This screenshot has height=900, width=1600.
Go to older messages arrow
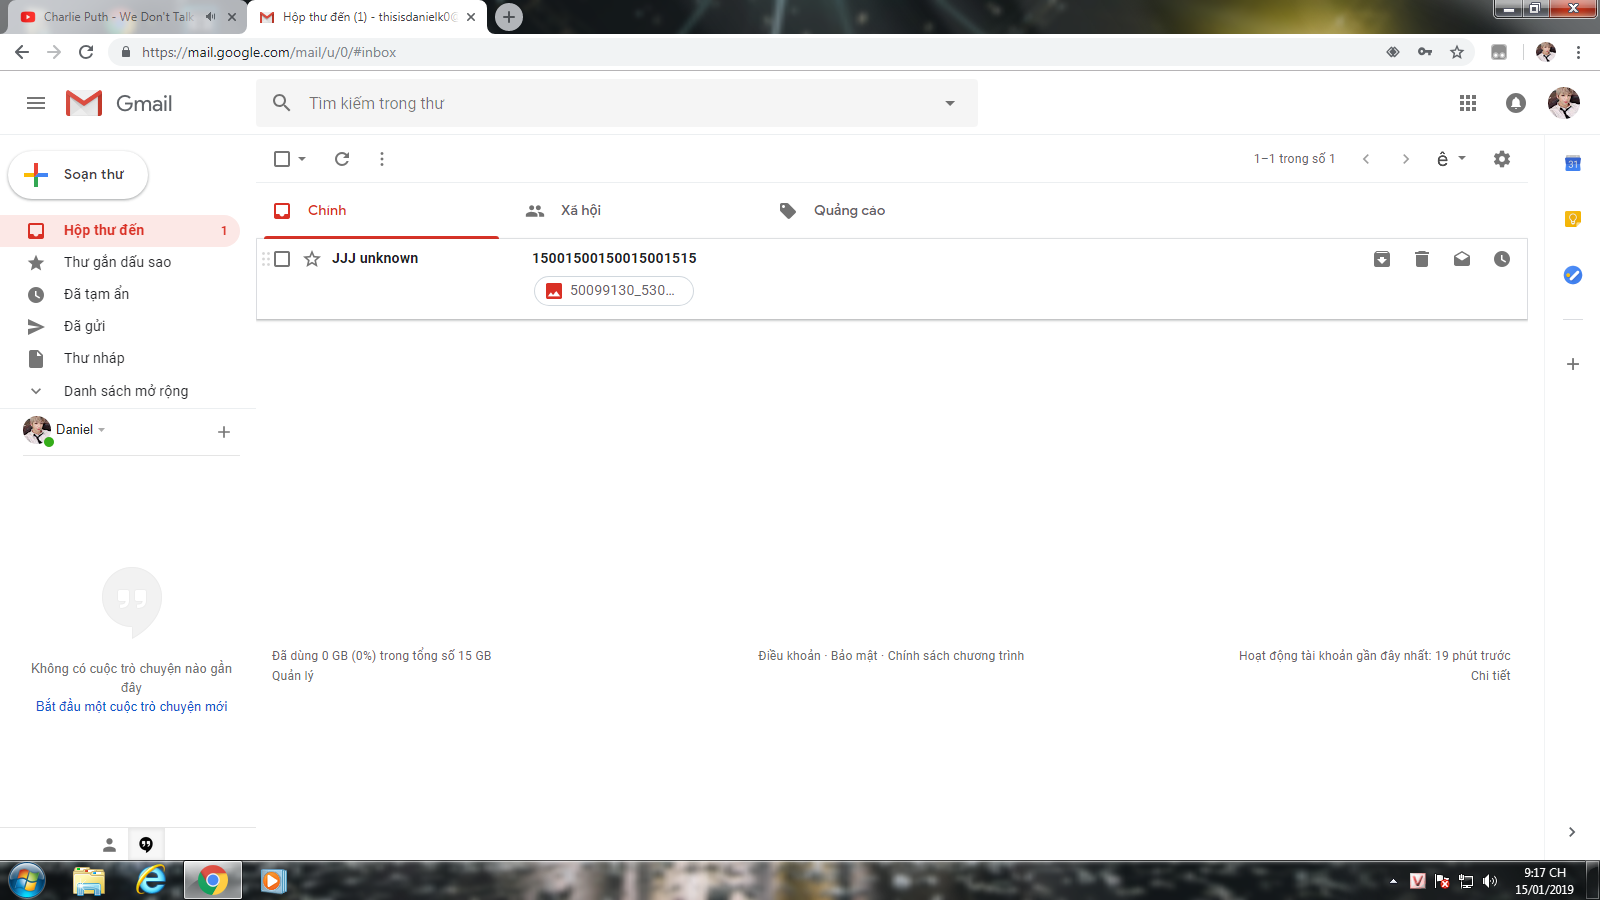tap(1406, 159)
